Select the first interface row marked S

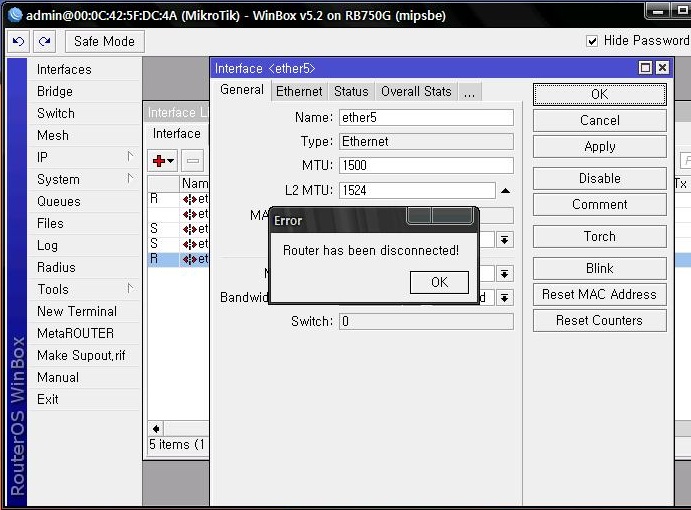click(x=178, y=229)
